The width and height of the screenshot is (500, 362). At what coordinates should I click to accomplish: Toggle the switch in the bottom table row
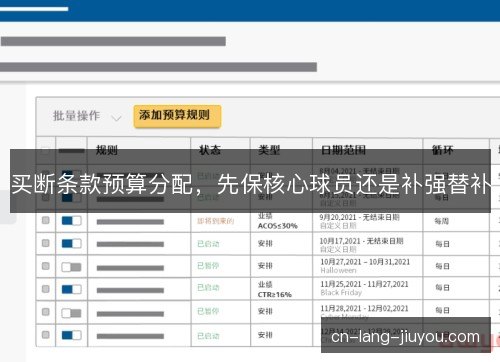pyautogui.click(x=71, y=335)
